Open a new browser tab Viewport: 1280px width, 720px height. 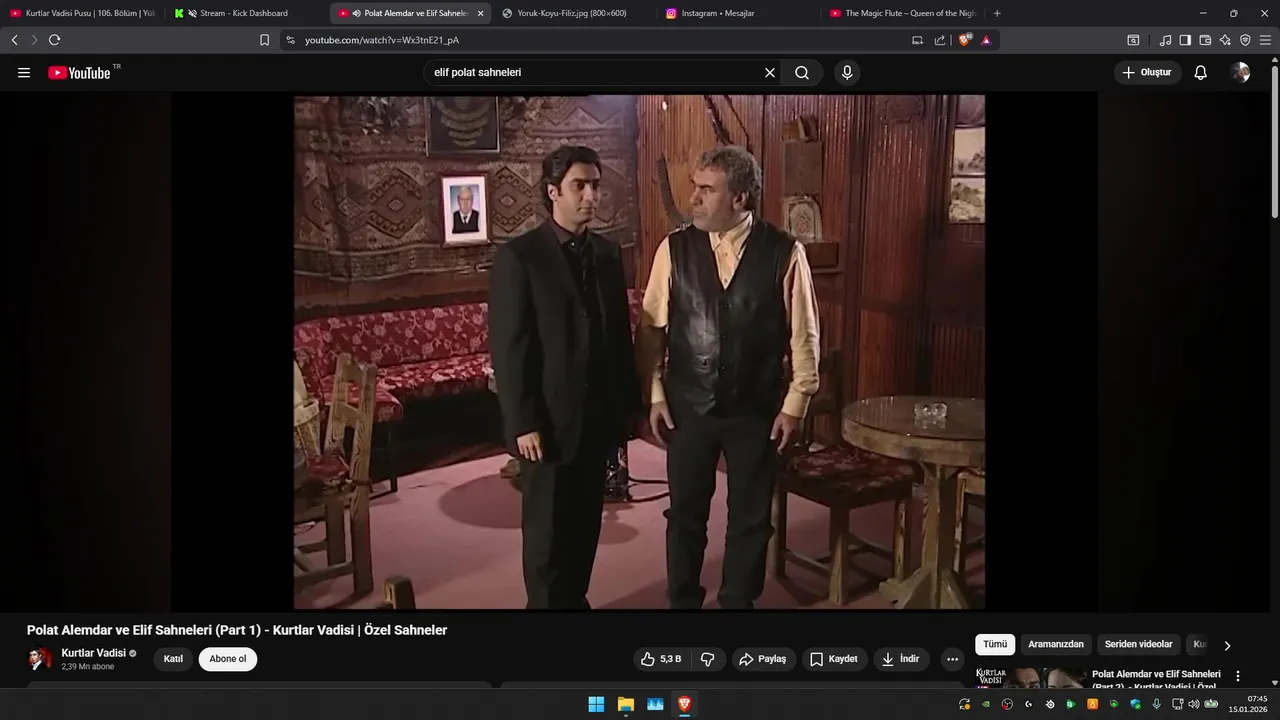pos(997,13)
